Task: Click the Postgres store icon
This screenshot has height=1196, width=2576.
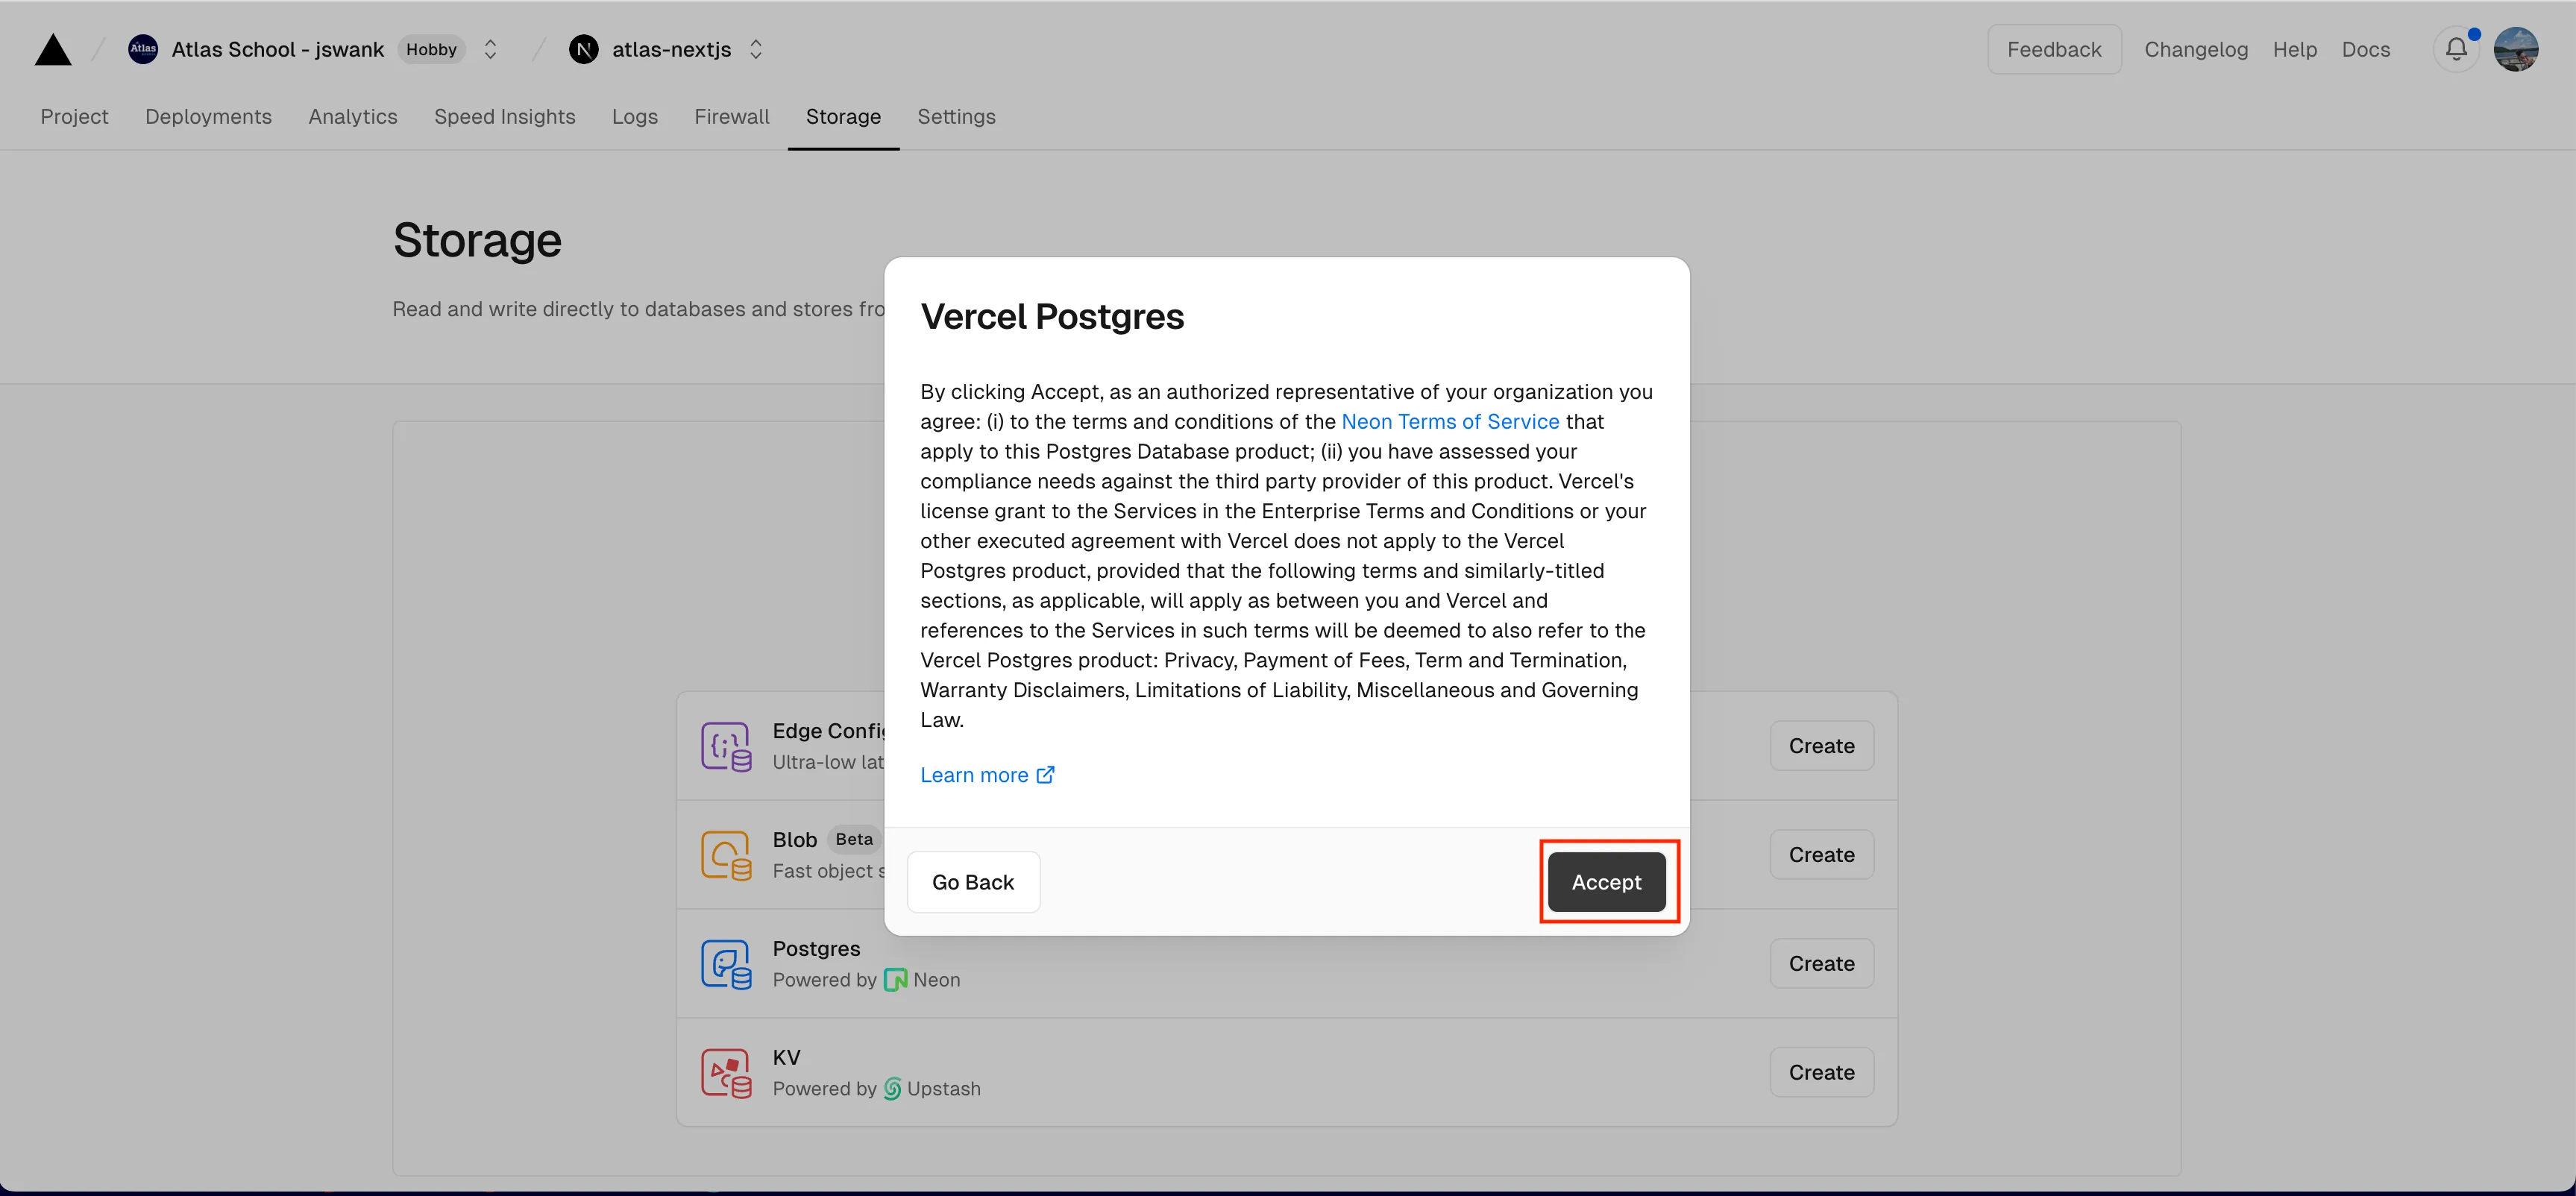Action: [726, 965]
